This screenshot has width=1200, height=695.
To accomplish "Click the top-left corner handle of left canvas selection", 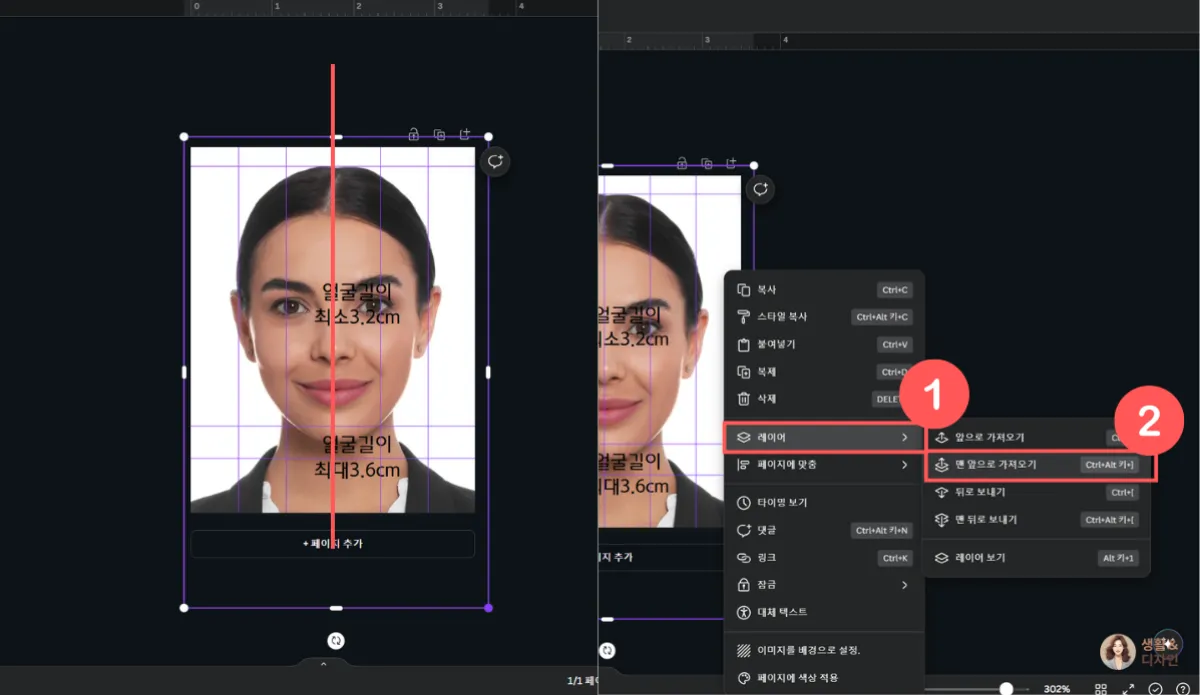I will pyautogui.click(x=184, y=136).
